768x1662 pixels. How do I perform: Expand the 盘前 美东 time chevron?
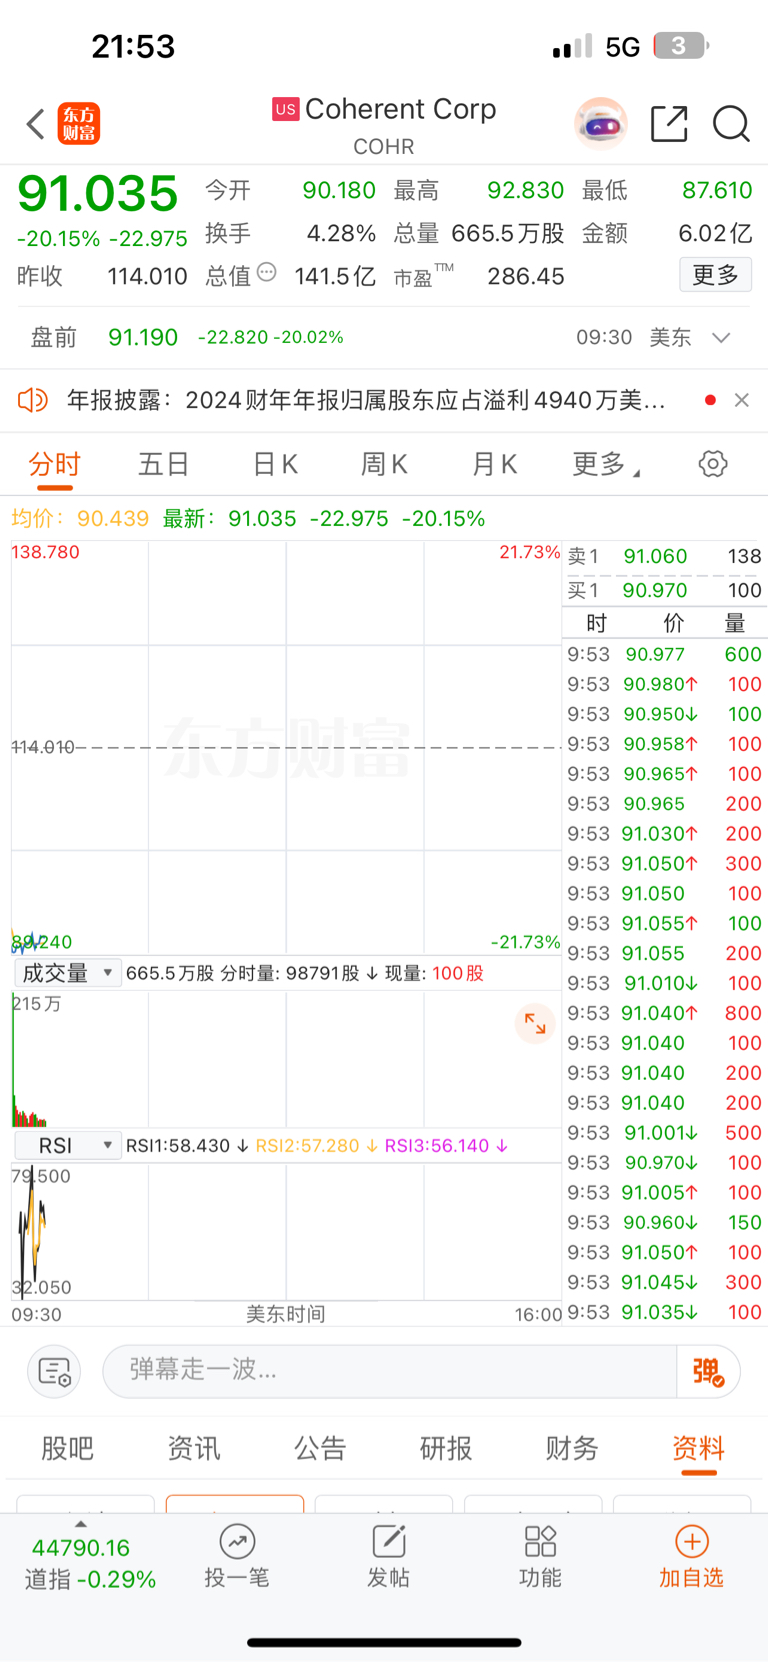[x=721, y=338]
